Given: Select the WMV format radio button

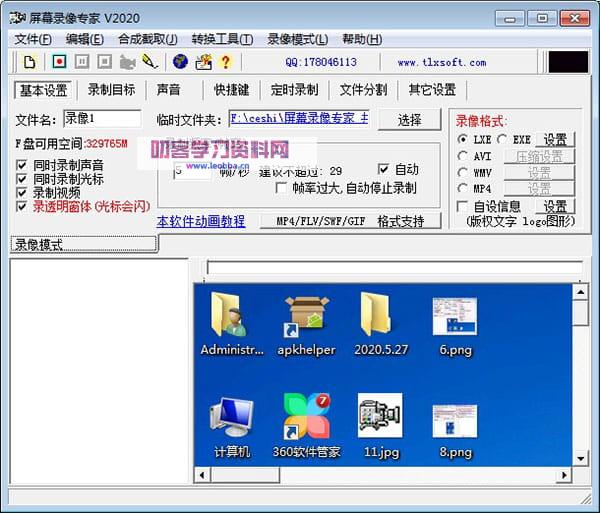Looking at the screenshot, I should click(463, 173).
